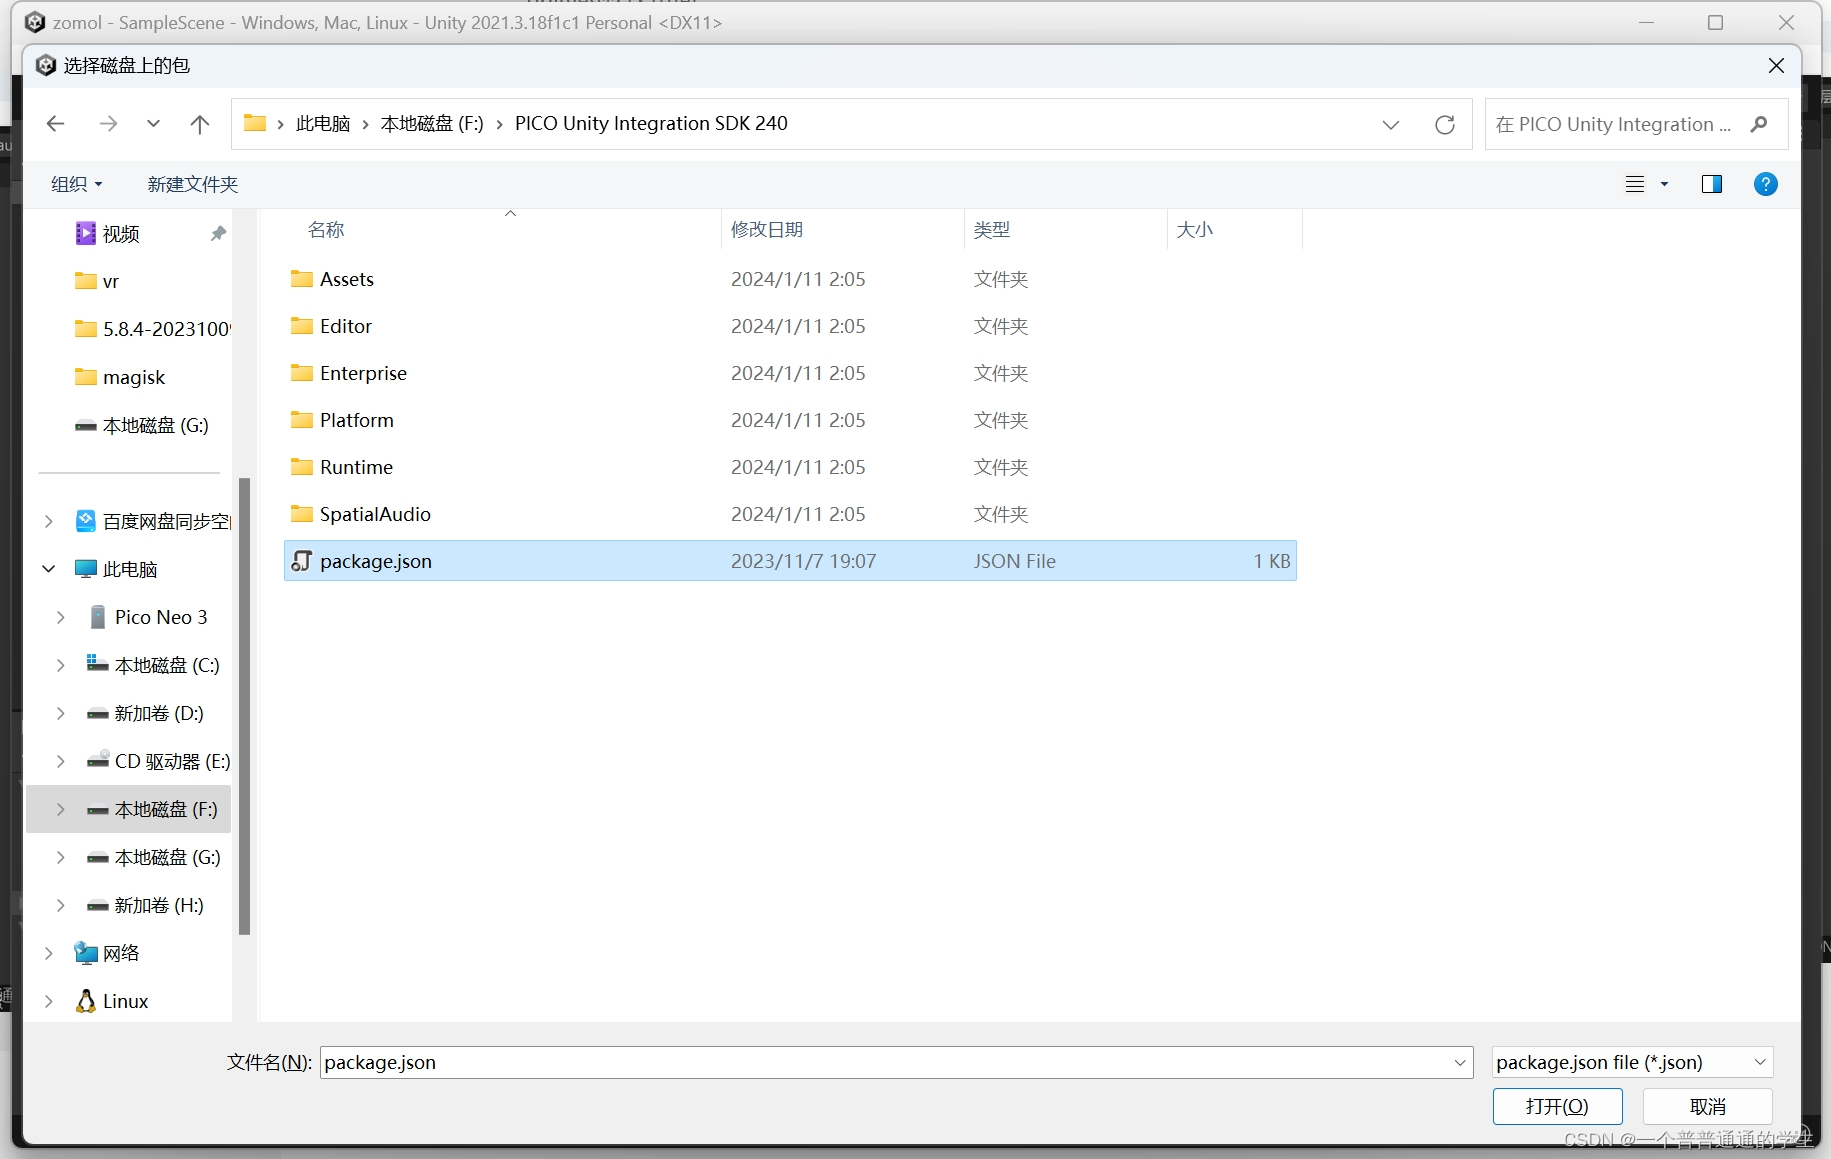Click the Assets folder icon
Viewport: 1831px width, 1159px height.
(301, 279)
